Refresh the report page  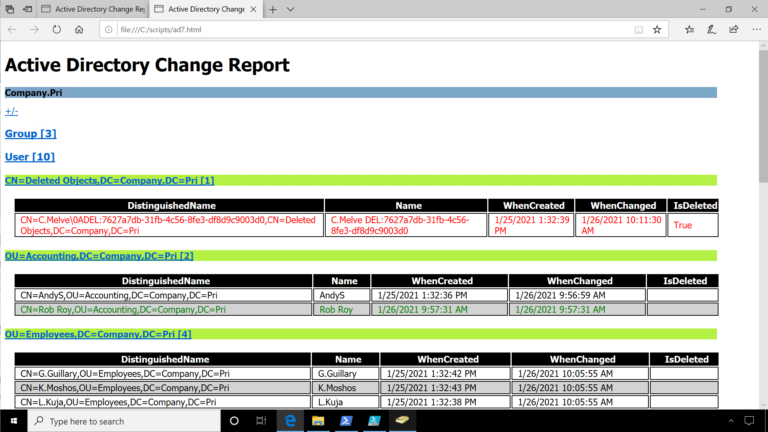pyautogui.click(x=57, y=29)
